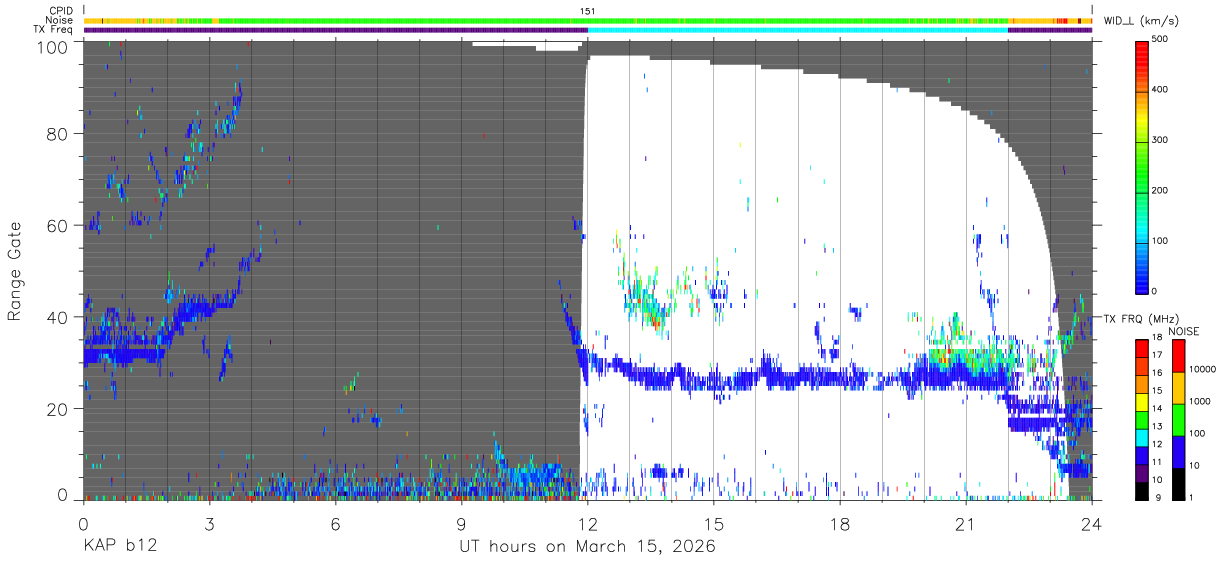
Task: Pick the red 17–18 MHz TX FRQ swatch
Action: (x=1142, y=348)
